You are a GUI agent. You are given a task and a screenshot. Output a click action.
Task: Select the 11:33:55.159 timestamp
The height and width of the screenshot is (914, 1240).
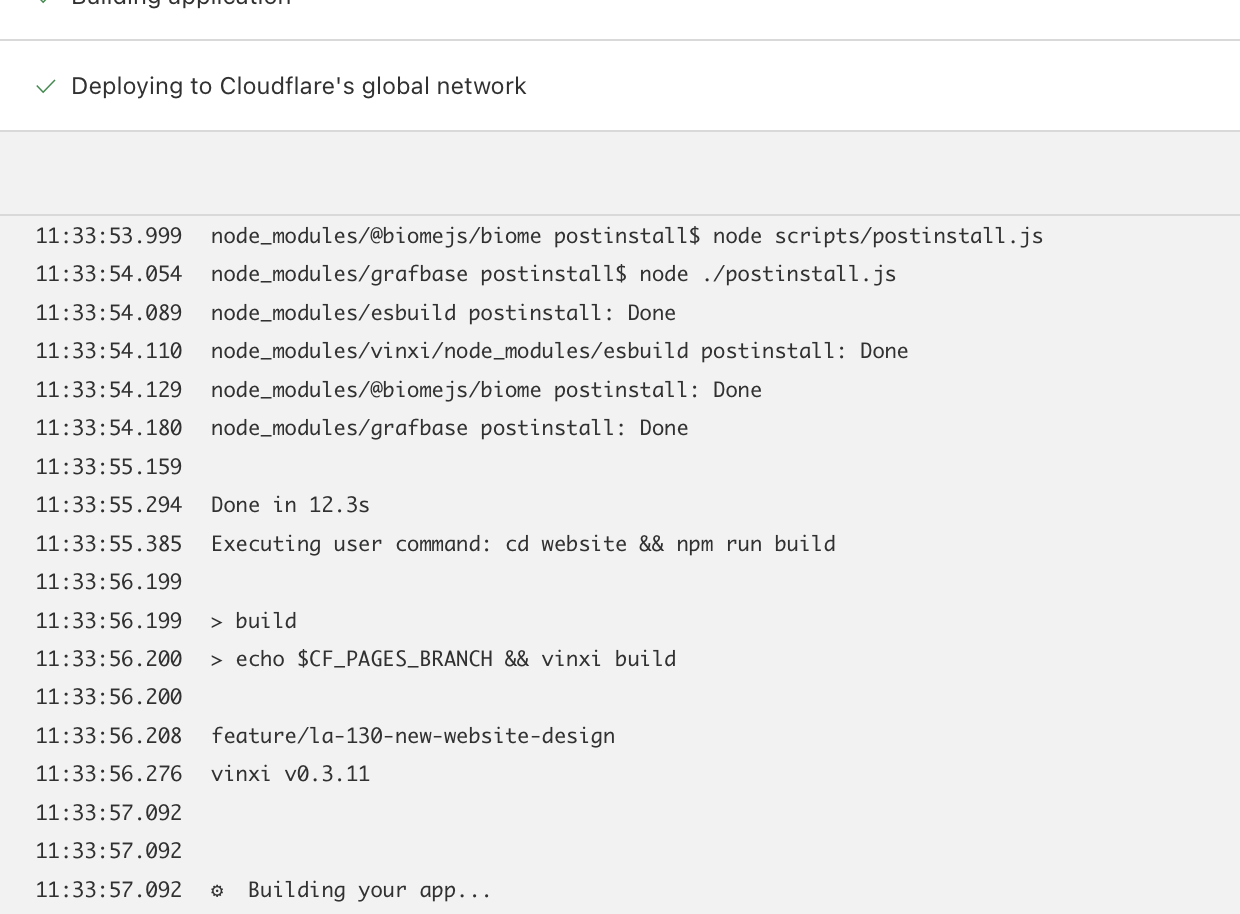coord(109,467)
